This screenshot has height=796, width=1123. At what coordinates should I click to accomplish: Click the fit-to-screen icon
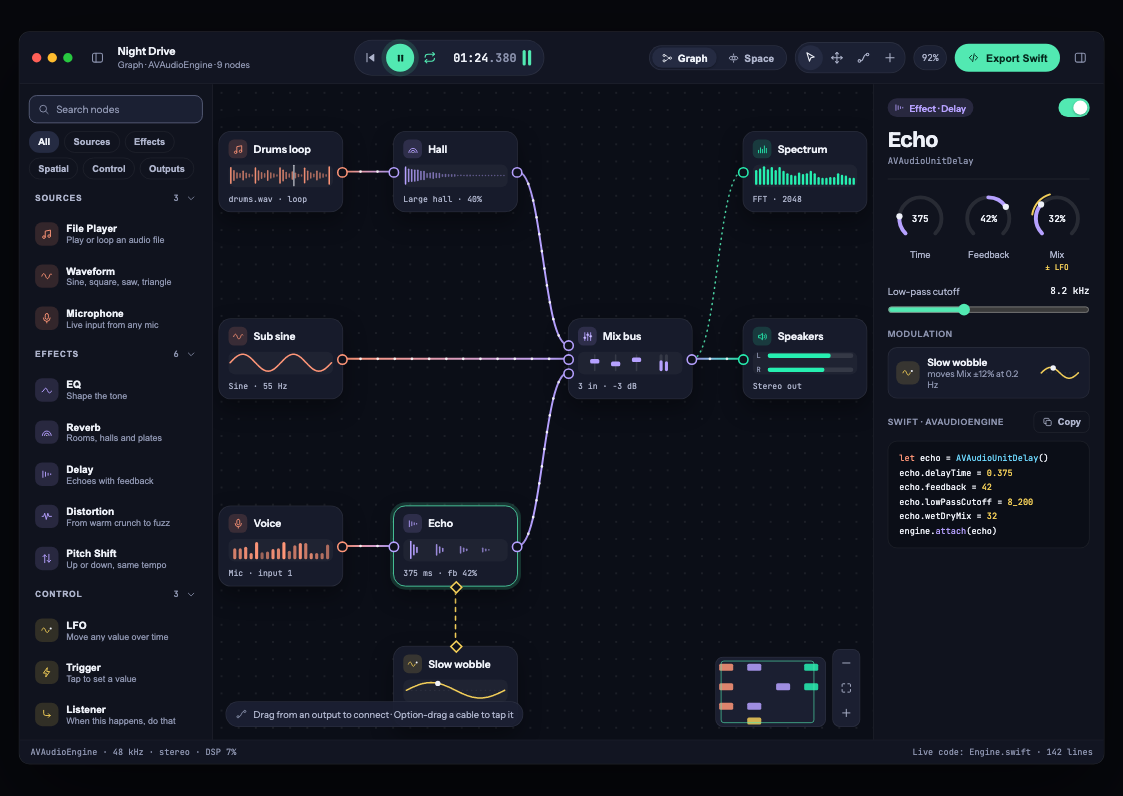[x=846, y=688]
